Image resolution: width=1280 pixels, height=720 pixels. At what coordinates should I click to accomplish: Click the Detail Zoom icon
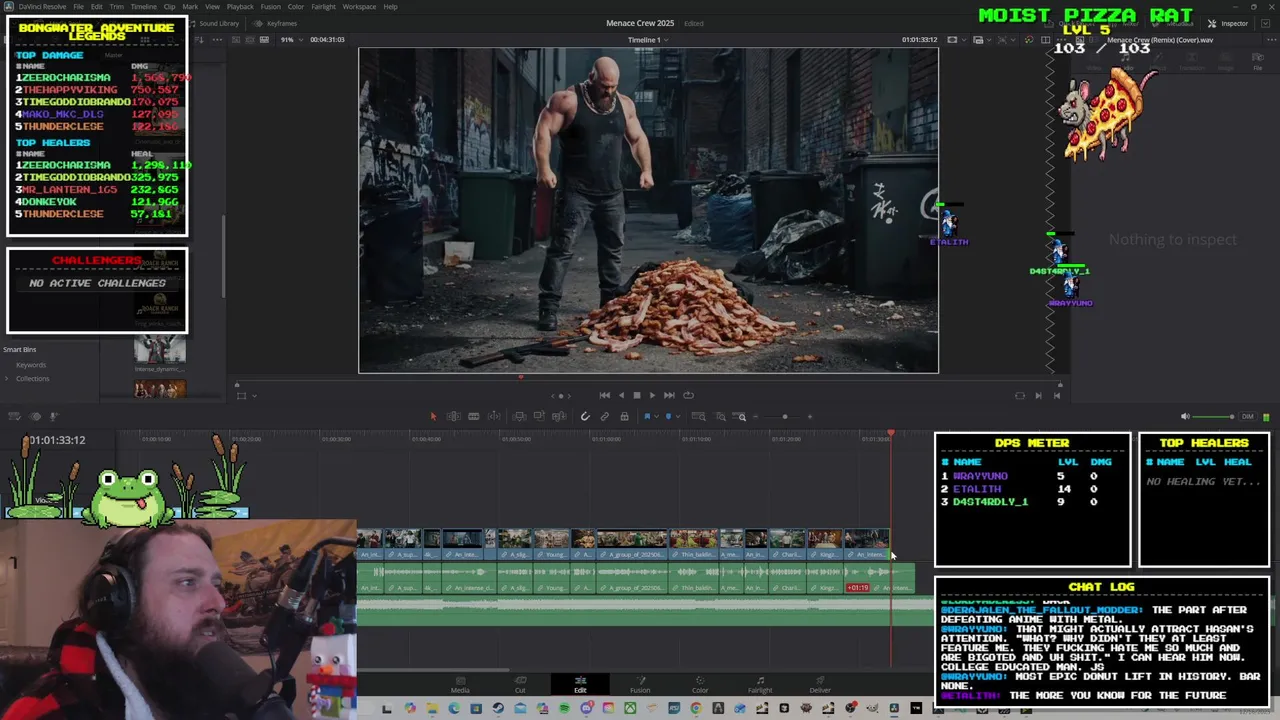click(720, 417)
